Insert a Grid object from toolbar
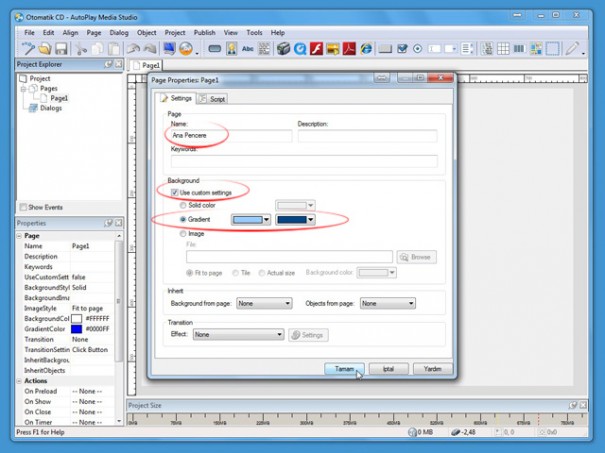Viewport: 605px width, 453px height. click(x=503, y=49)
